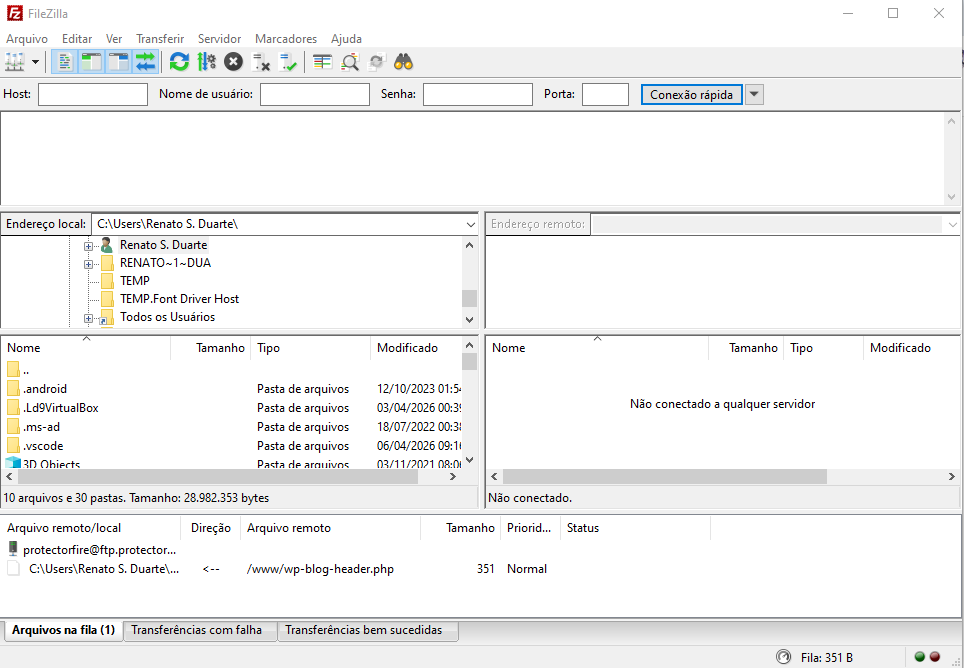964x668 pixels.
Task: Click the disconnect from server icon
Action: tap(261, 62)
